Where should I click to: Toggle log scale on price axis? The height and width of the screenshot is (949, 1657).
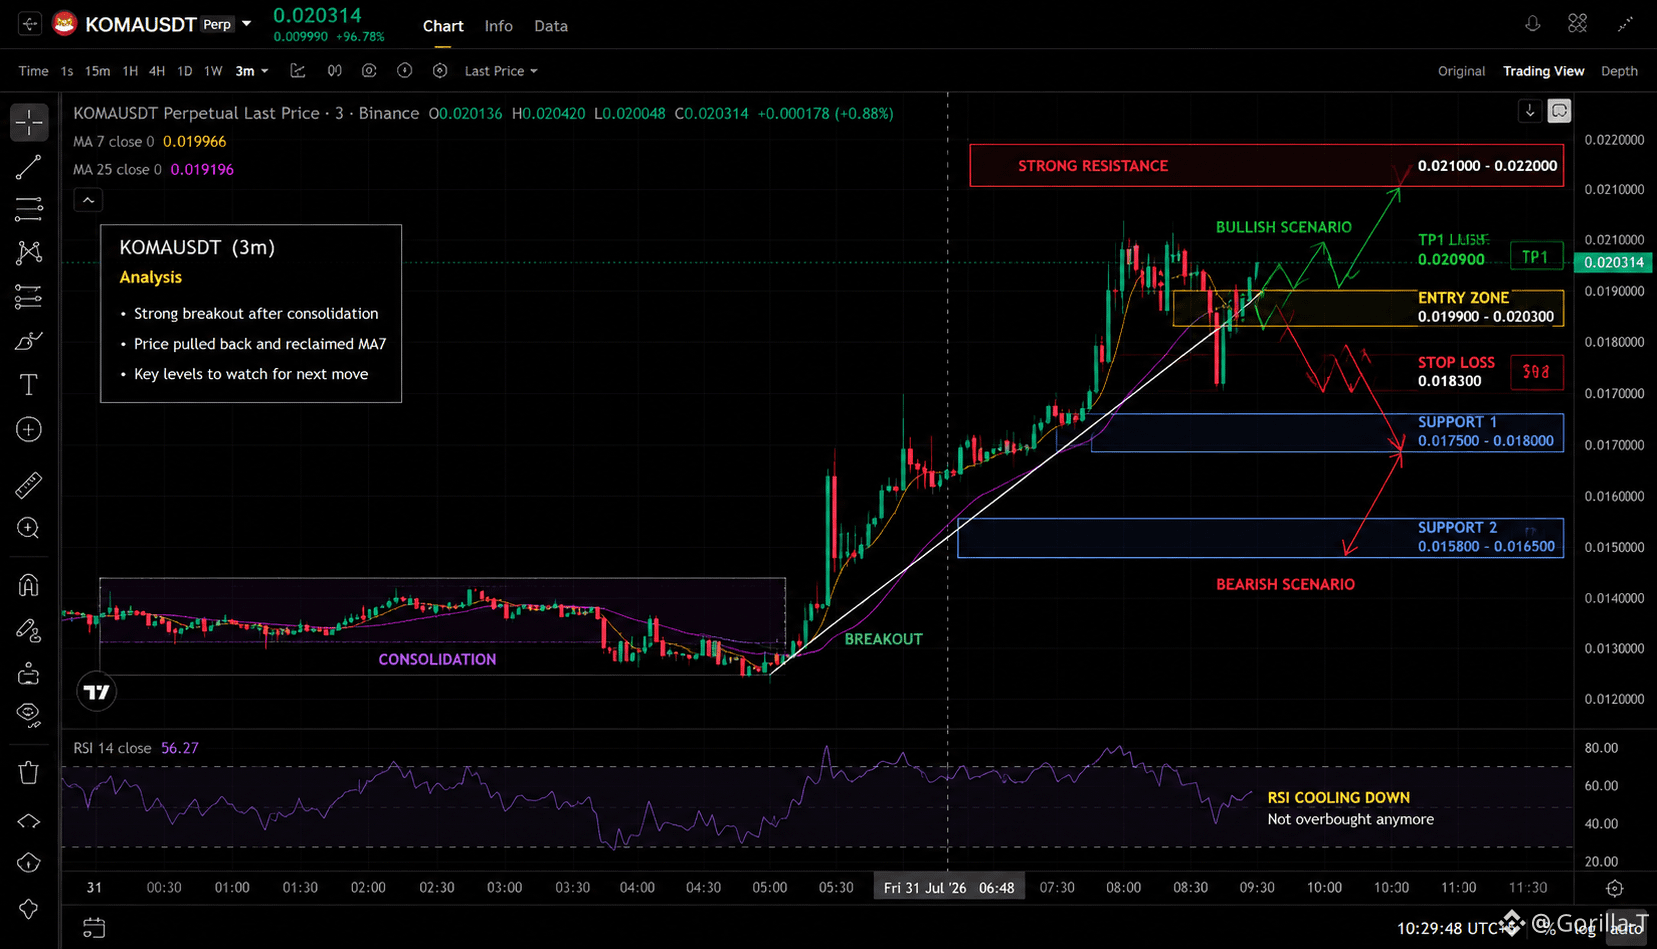pos(1585,928)
